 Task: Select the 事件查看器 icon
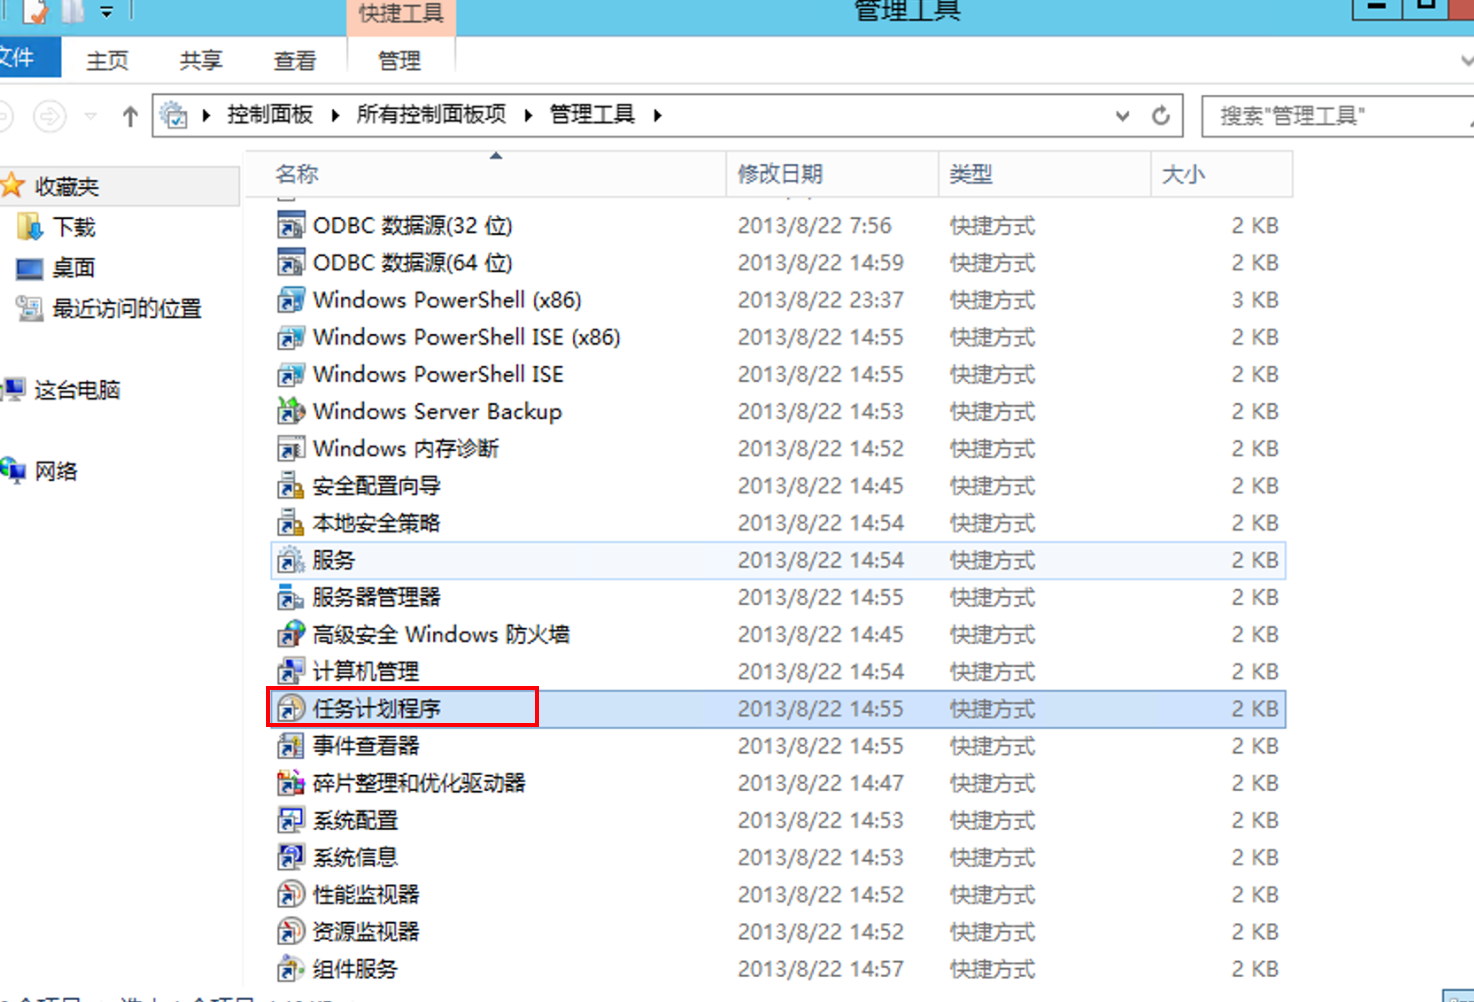tap(290, 746)
